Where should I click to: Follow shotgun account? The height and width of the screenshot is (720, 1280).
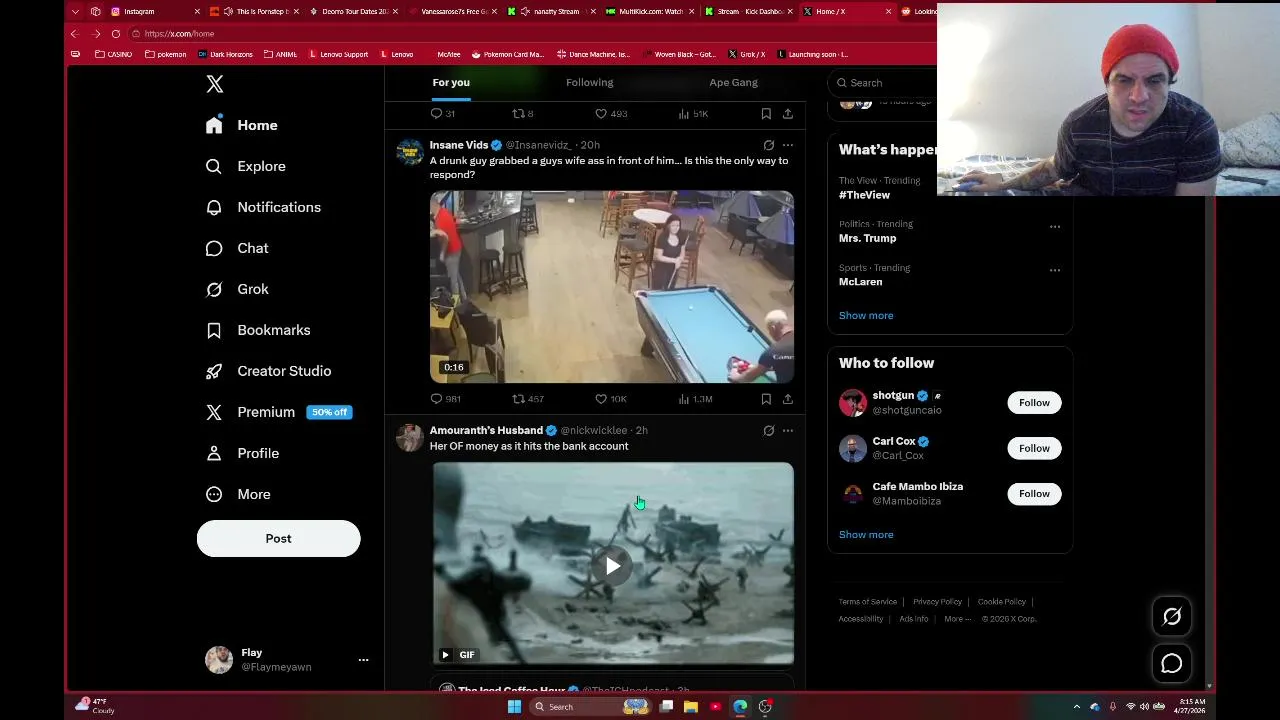[x=1034, y=403]
